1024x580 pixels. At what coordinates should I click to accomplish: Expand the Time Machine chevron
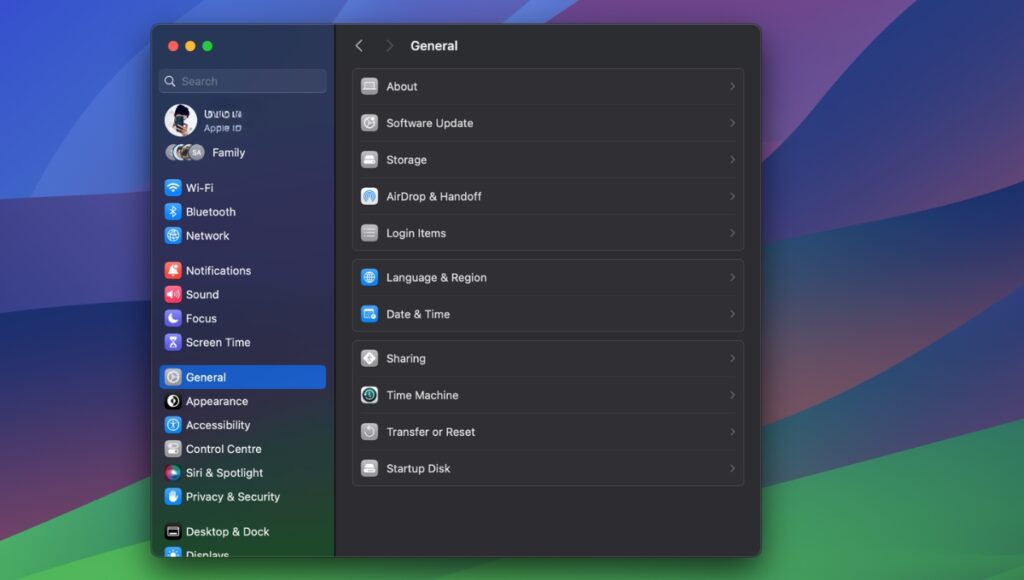pos(732,395)
